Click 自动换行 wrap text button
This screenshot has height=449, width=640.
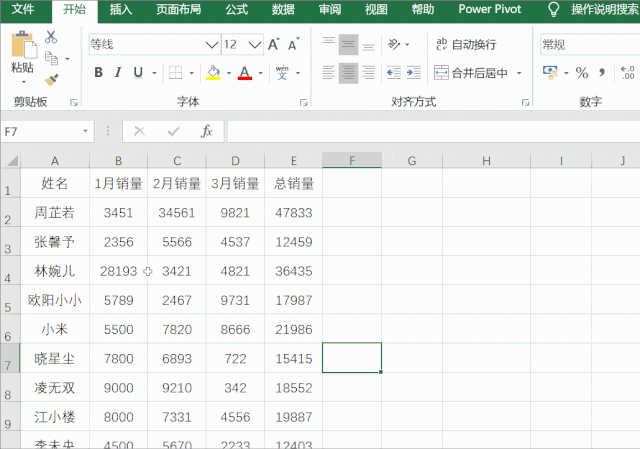466,44
